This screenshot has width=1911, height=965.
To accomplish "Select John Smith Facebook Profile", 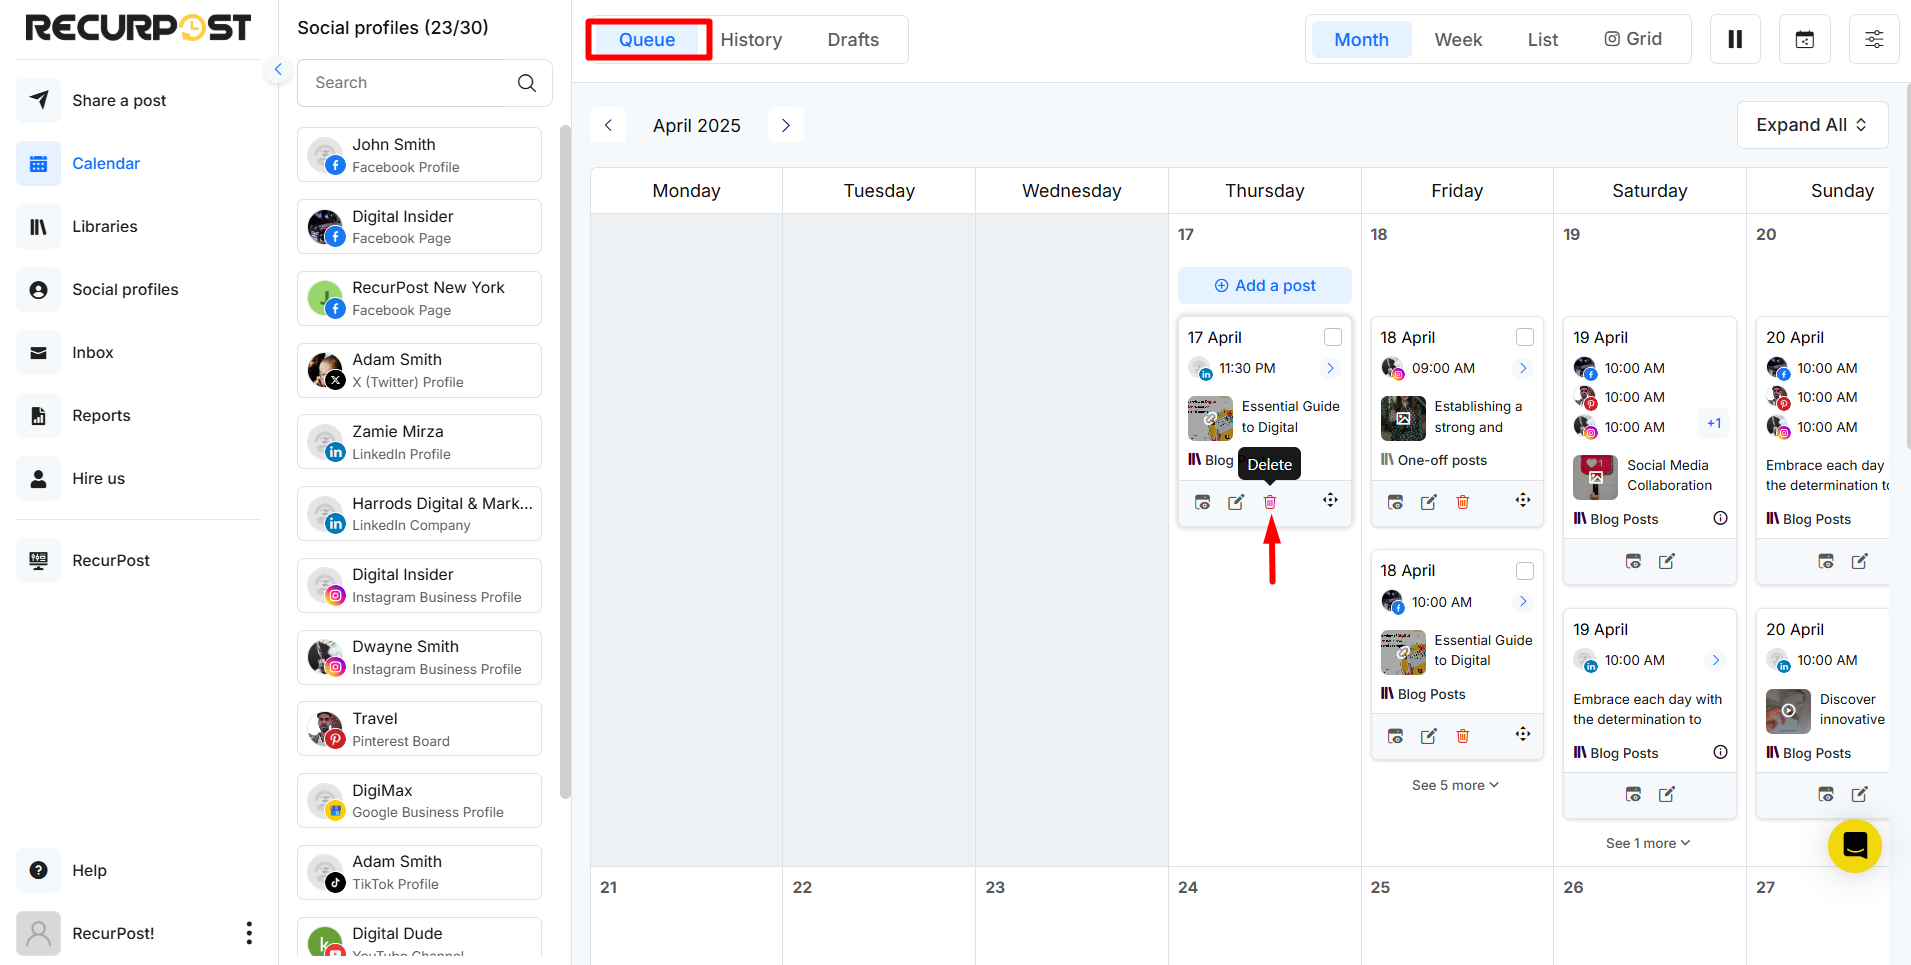I will pos(419,155).
